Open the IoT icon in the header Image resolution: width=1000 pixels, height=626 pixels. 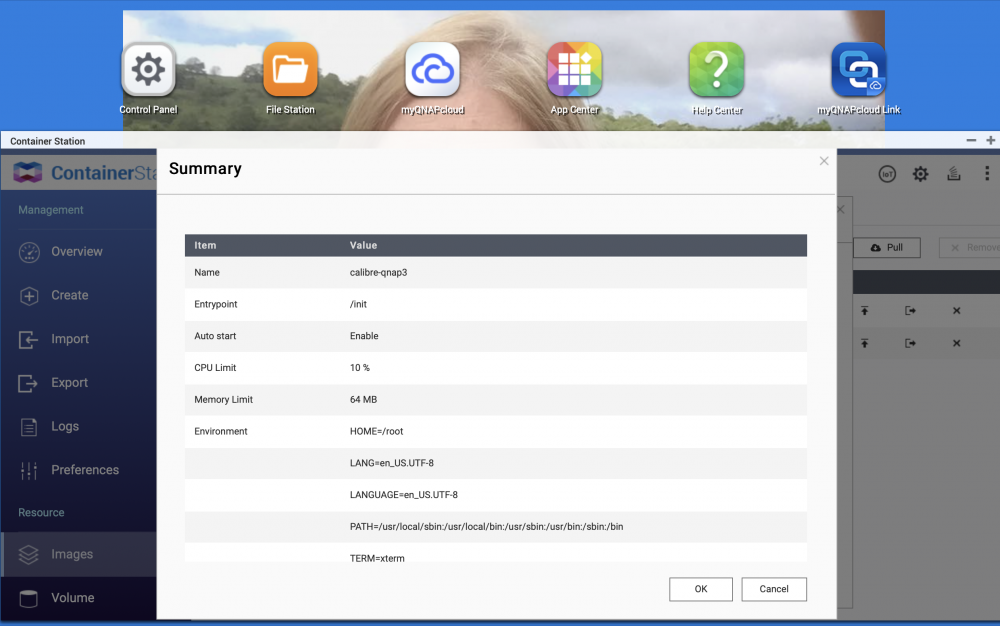coord(887,174)
